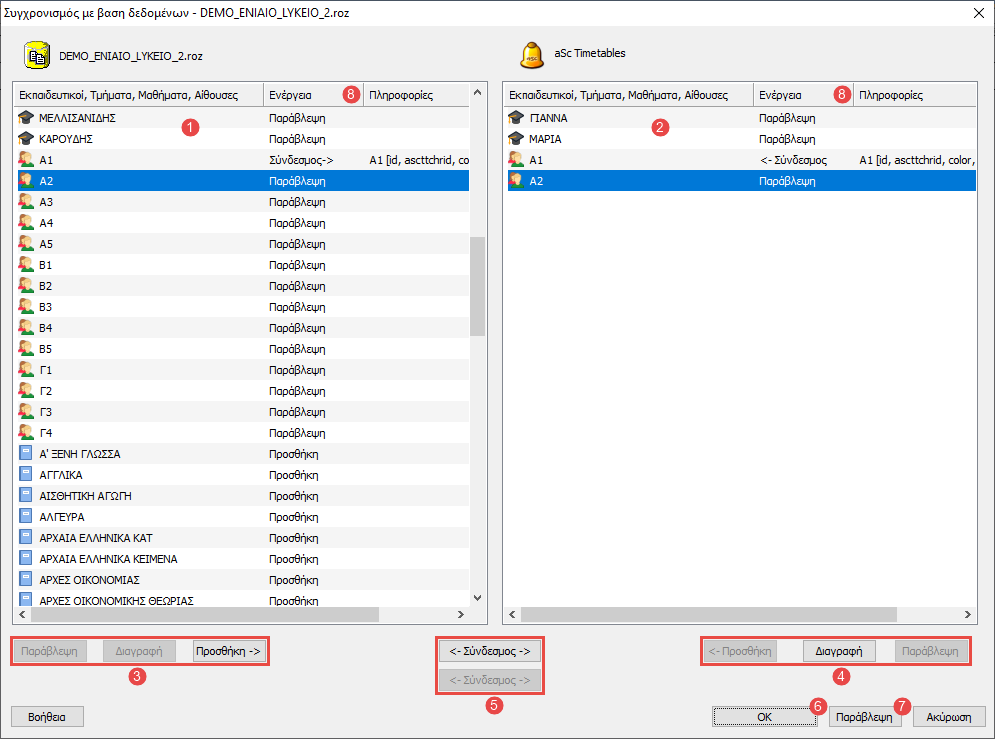This screenshot has height=739, width=995.
Task: Select the teacher icon next to ΜΕΛΛΙΣΑΝΙΔΗΣ
Action: (x=26, y=118)
